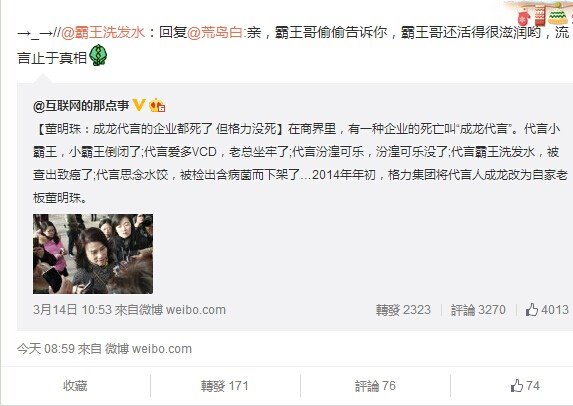Repost using the 轉發 171 button
This screenshot has width=573, height=406.
[224, 386]
